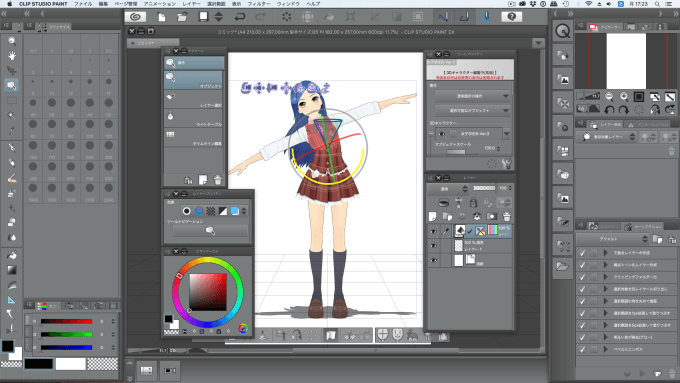Open auto action set dropdown
Viewport: 680px width, 383px height.
click(612, 239)
